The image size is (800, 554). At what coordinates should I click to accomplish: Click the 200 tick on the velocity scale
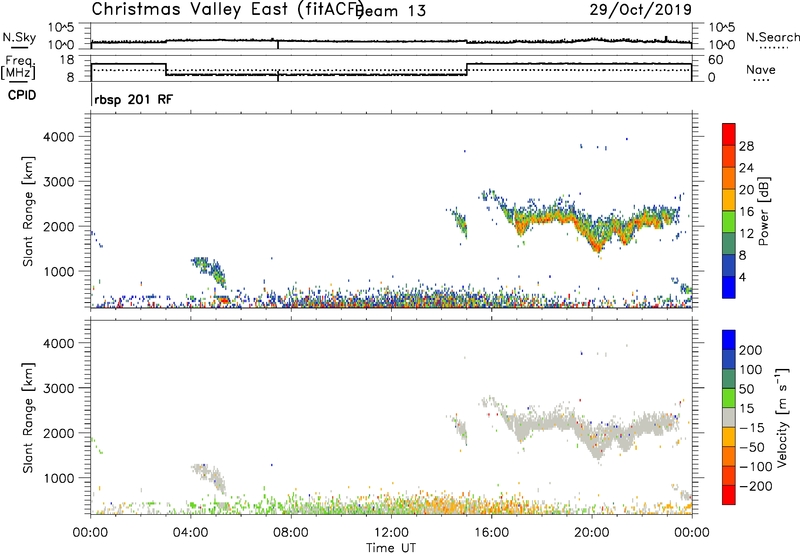click(751, 350)
